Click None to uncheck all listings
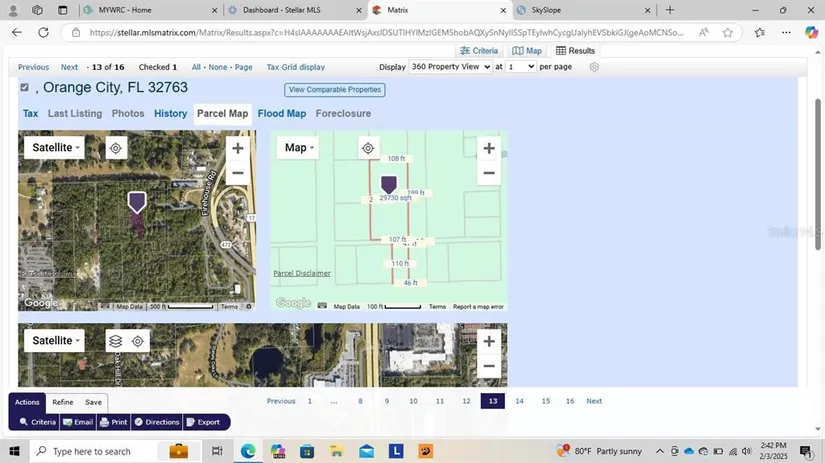 [217, 67]
